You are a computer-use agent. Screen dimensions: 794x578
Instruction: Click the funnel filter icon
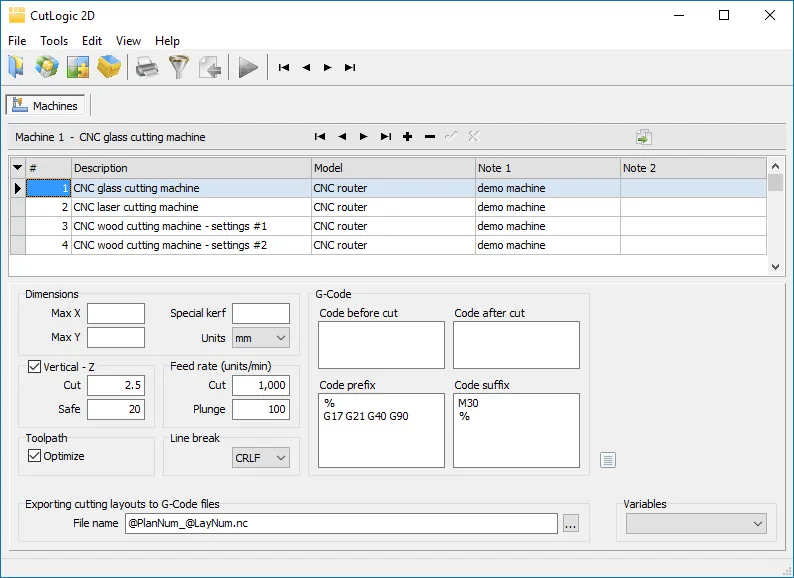click(178, 67)
